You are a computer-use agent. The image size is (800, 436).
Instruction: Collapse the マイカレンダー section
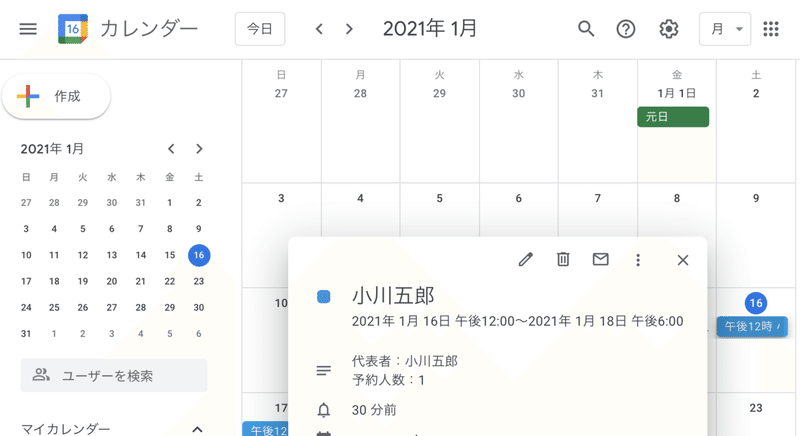pos(197,429)
